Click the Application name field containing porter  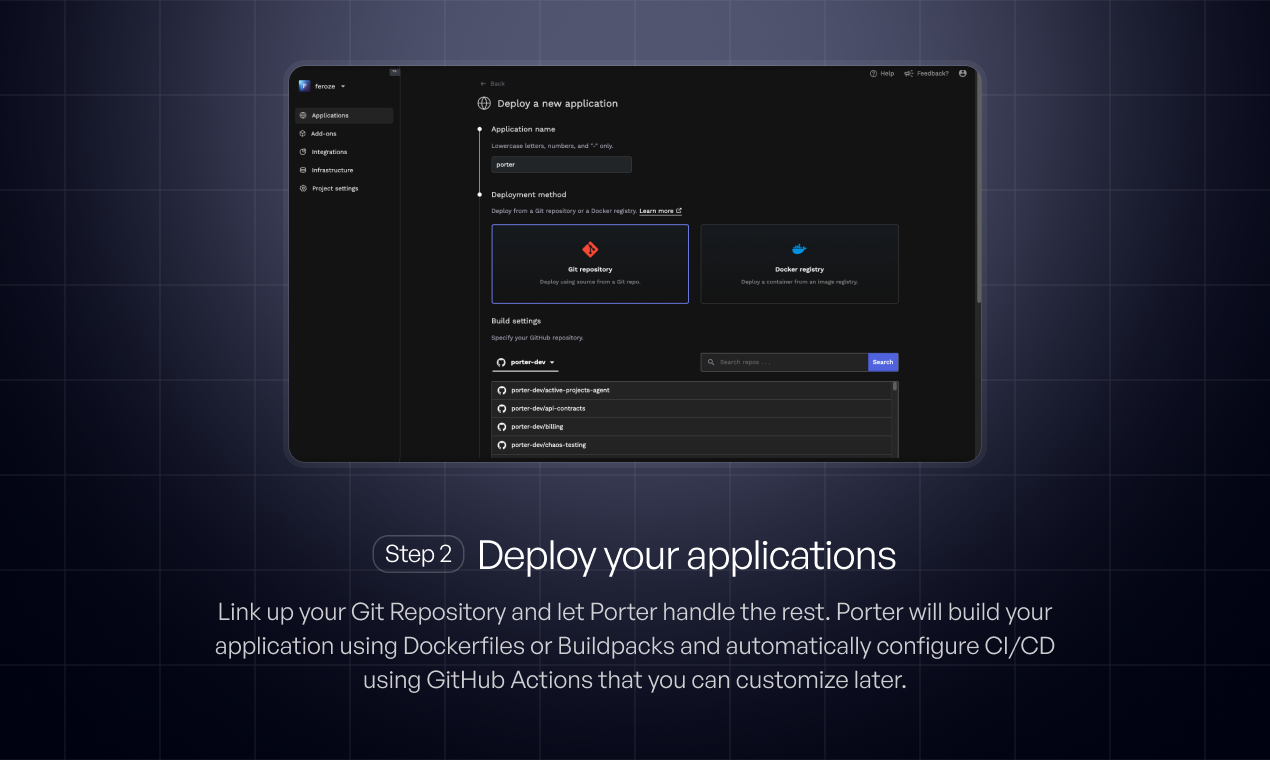coord(561,164)
